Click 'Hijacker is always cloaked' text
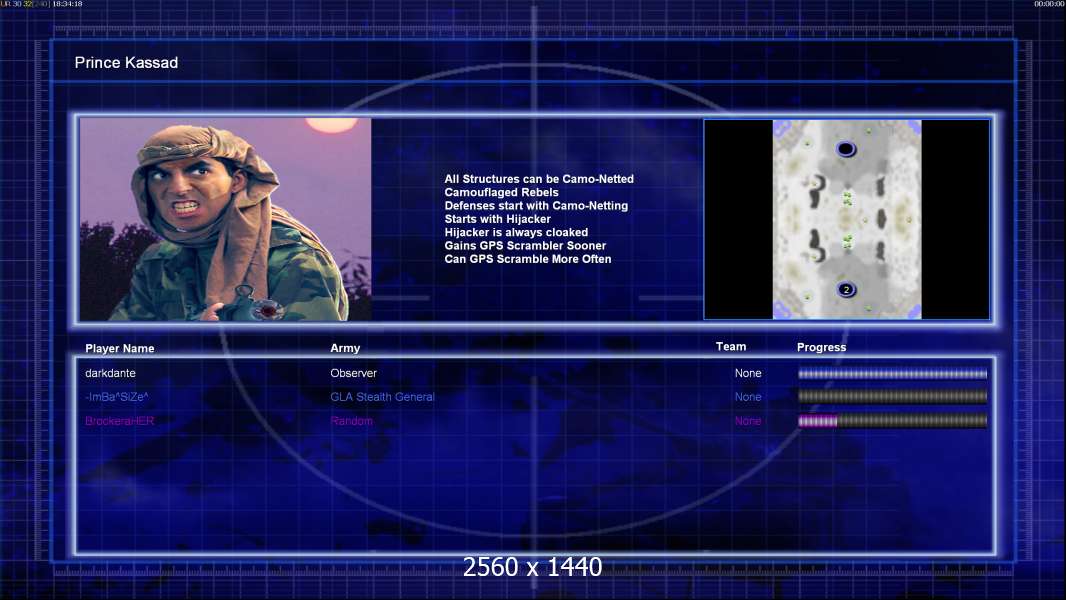1066x600 pixels. click(516, 232)
